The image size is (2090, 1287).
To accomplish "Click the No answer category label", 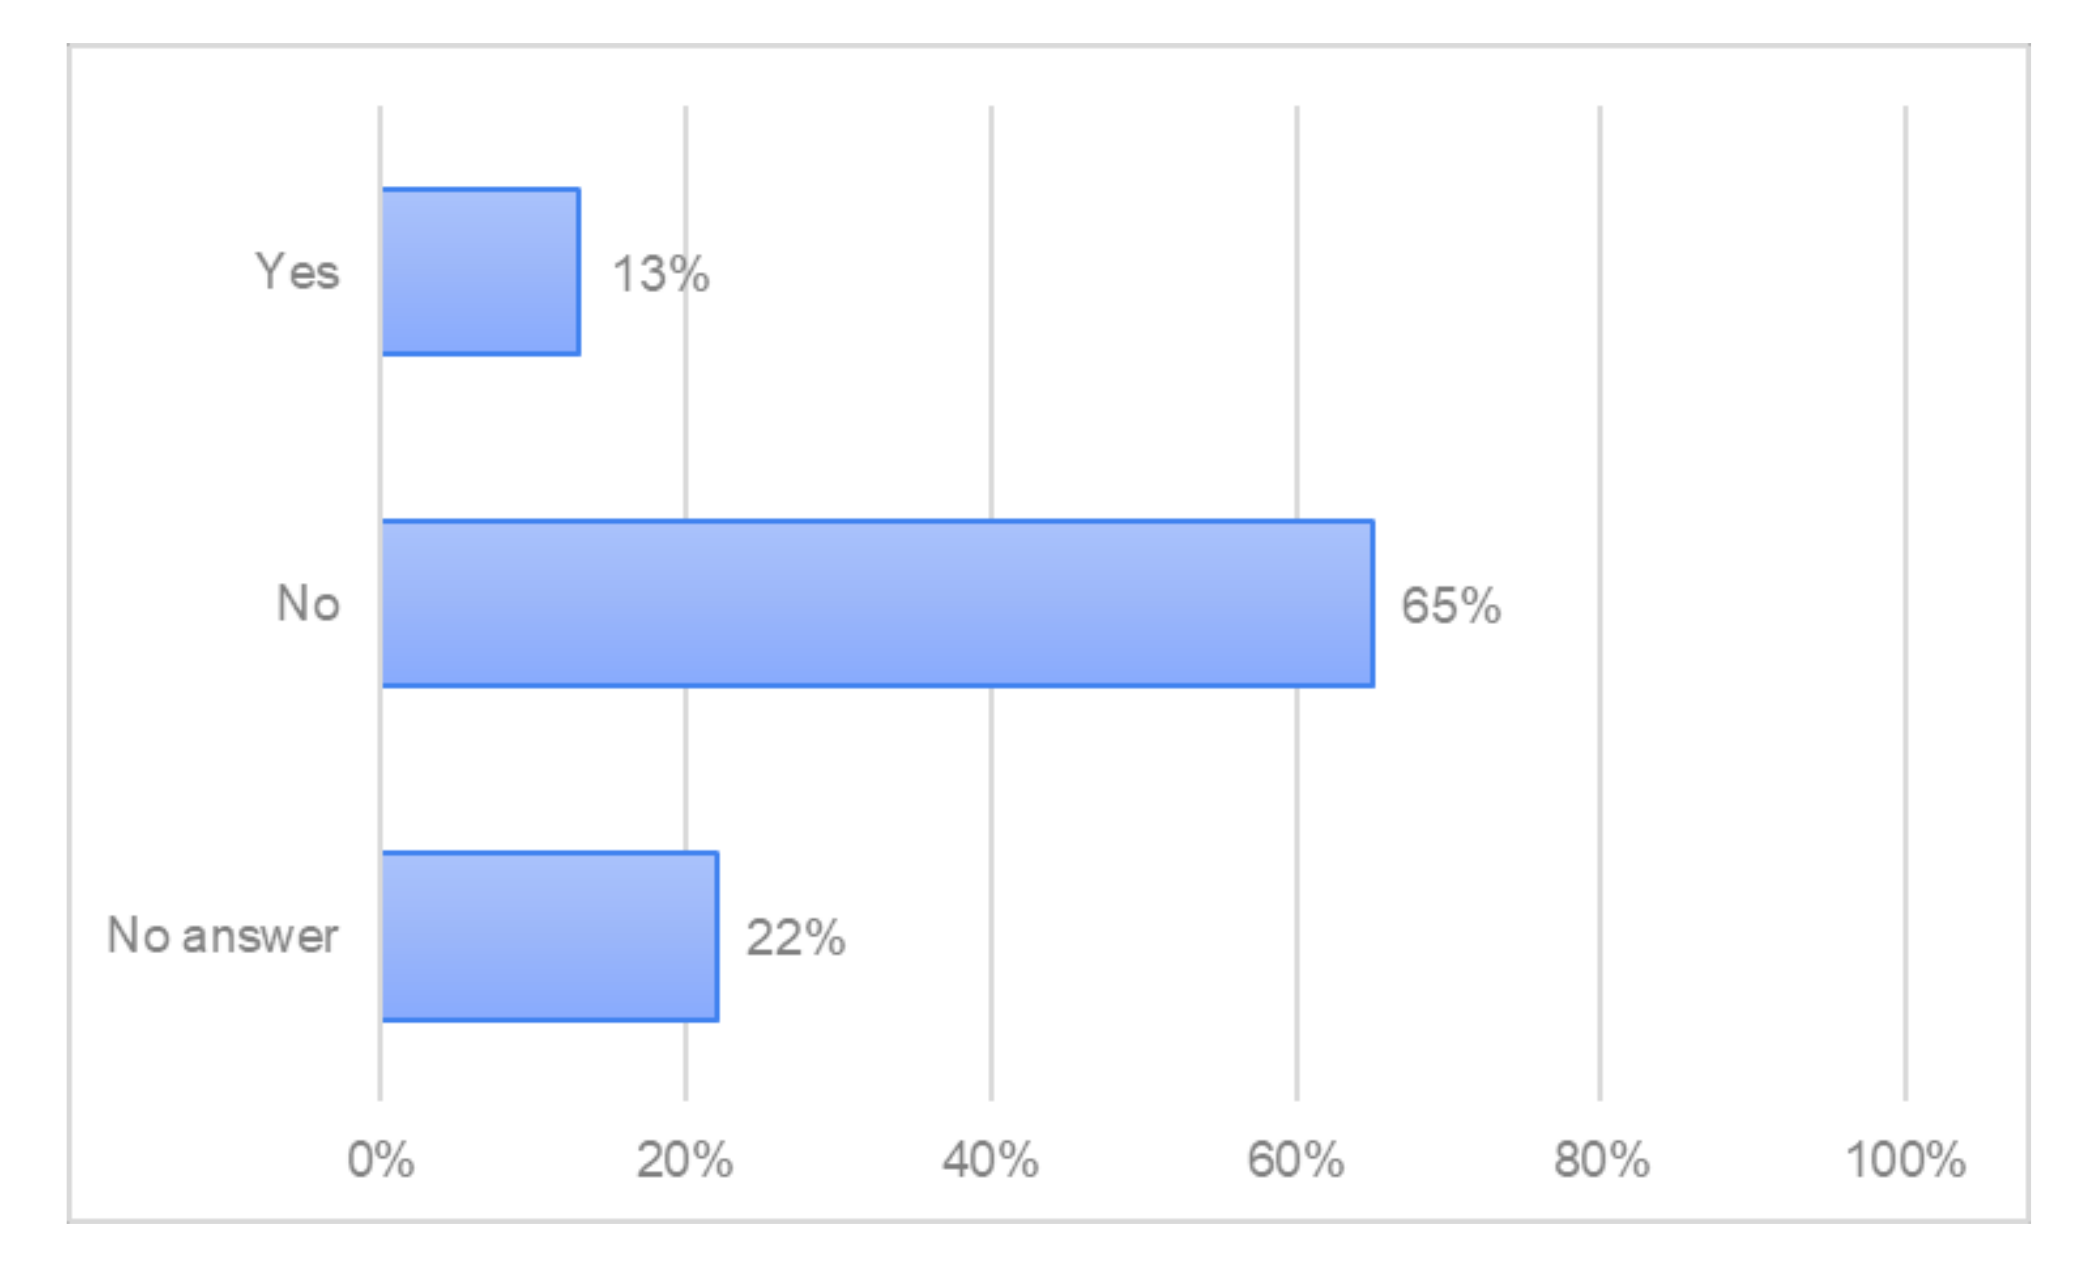I will coord(222,936).
